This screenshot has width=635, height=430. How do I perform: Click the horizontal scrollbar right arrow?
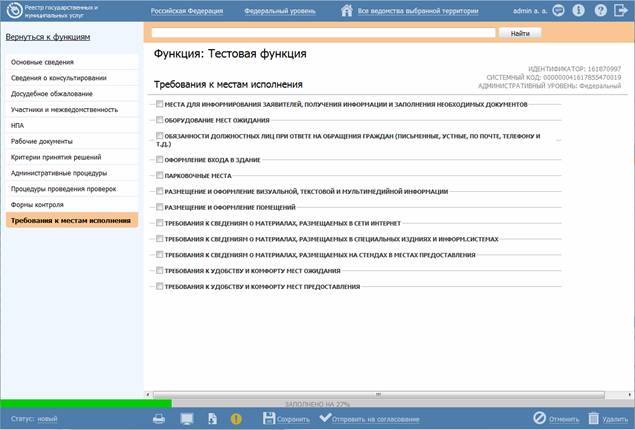click(630, 394)
